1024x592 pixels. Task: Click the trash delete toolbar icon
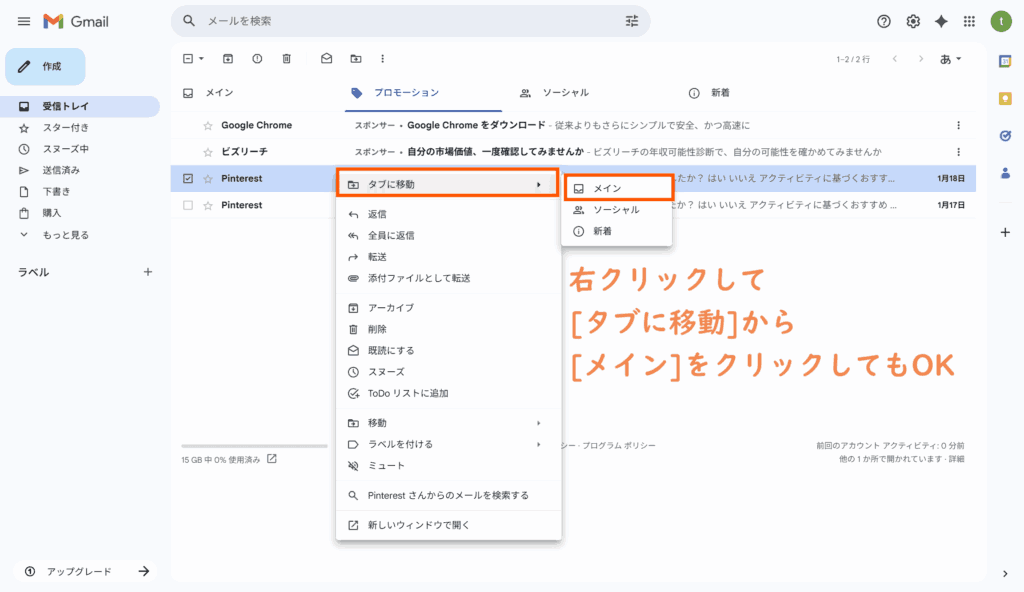click(x=286, y=59)
